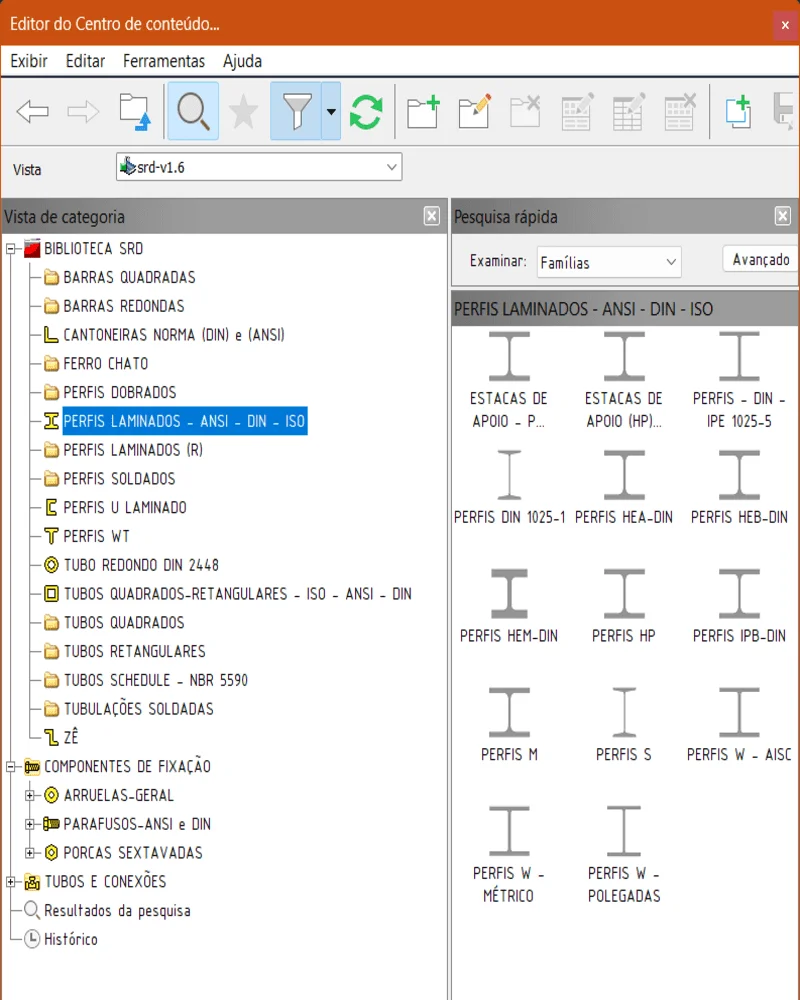800x1000 pixels.
Task: Toggle the magnifier search panel icon
Action: [x=192, y=111]
